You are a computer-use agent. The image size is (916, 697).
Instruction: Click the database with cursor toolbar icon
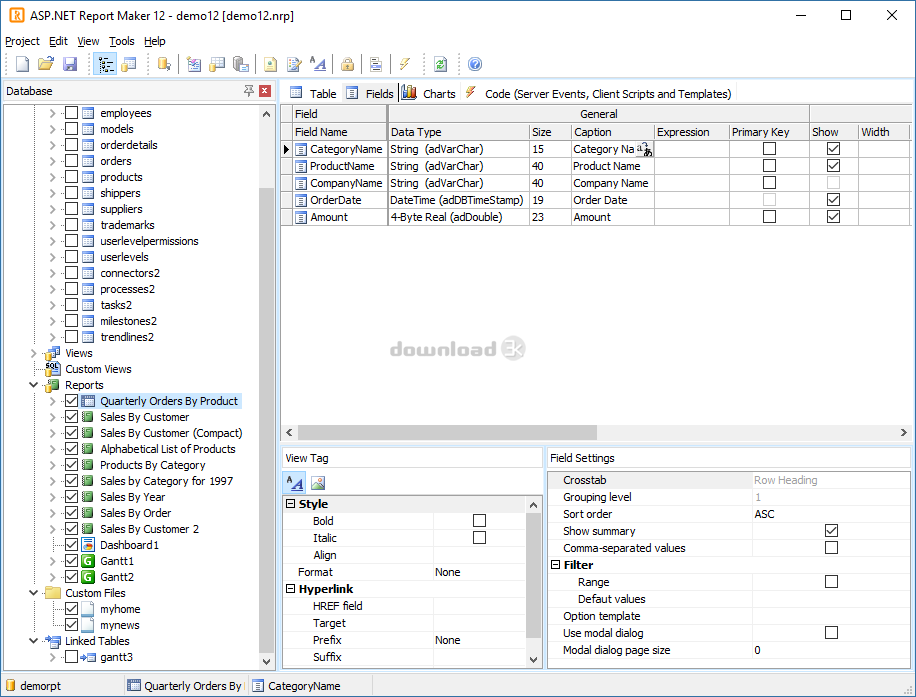pyautogui.click(x=164, y=64)
